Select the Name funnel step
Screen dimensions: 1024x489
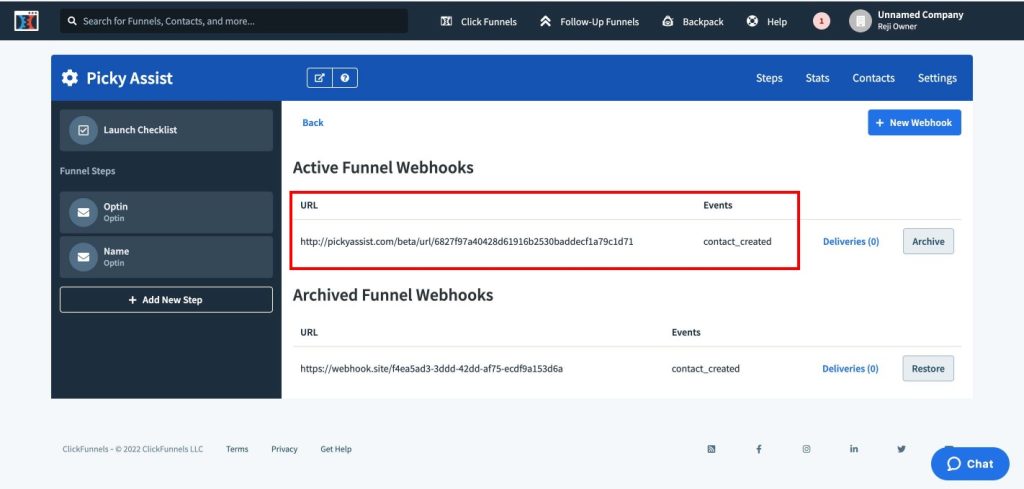tap(166, 257)
